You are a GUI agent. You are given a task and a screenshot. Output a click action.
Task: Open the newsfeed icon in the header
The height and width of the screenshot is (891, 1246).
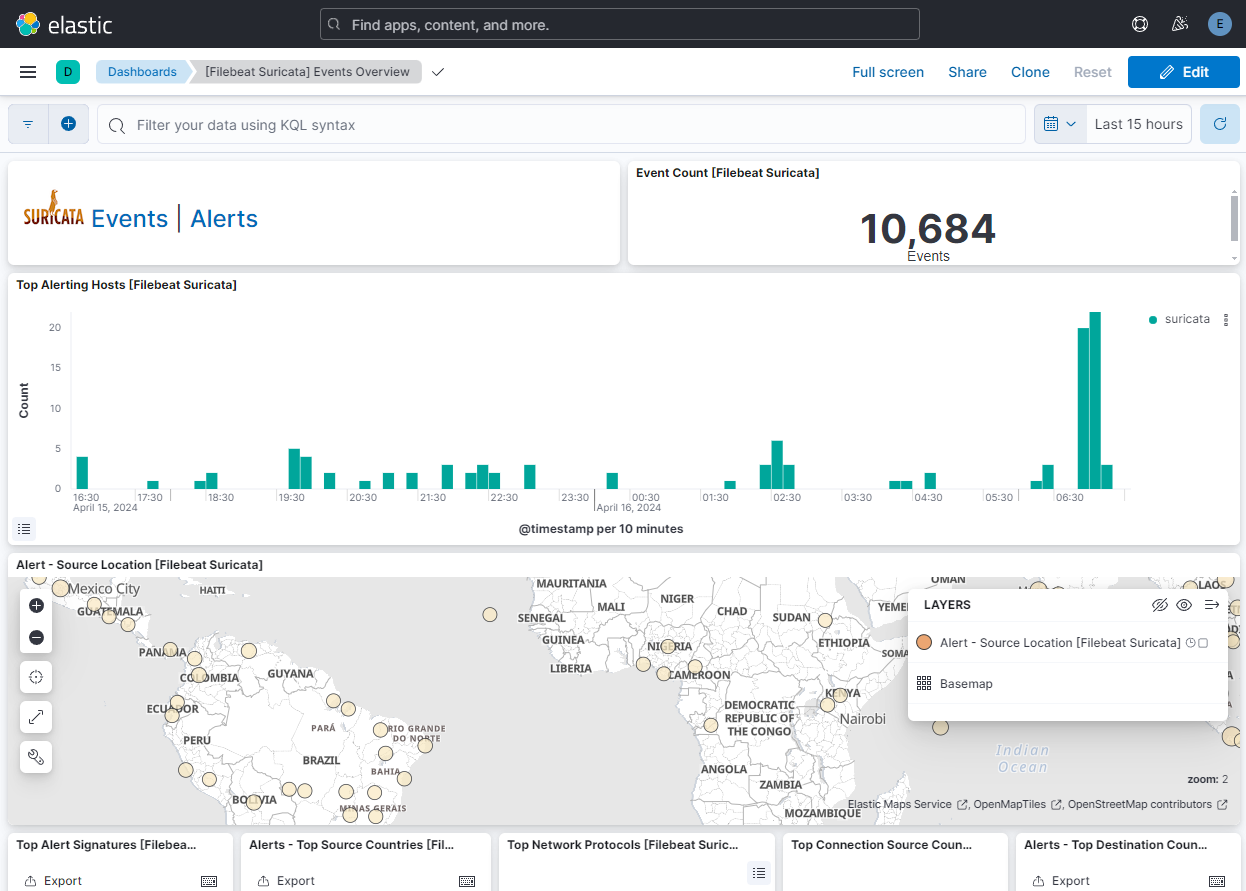click(1179, 24)
